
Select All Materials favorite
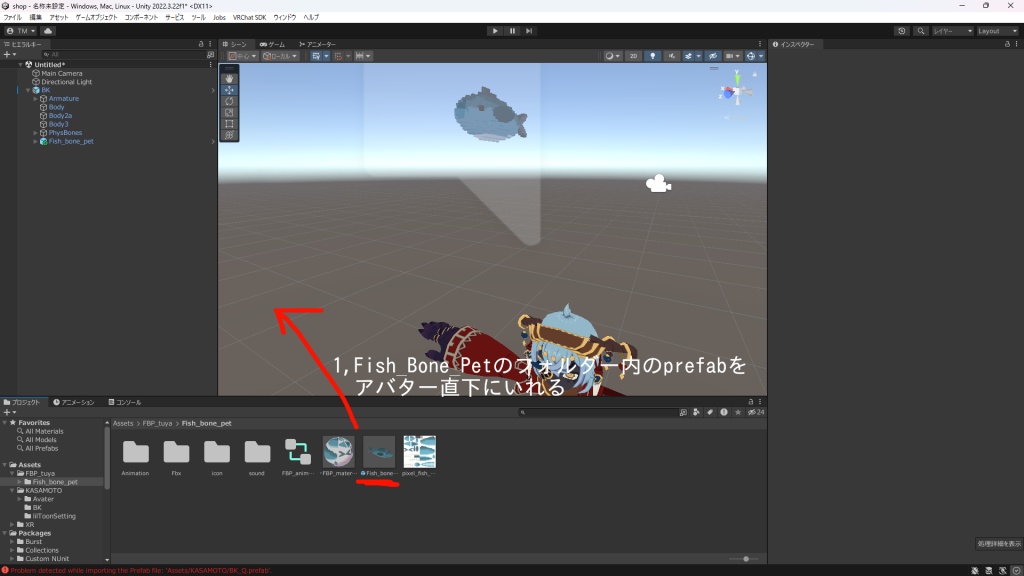[x=44, y=431]
